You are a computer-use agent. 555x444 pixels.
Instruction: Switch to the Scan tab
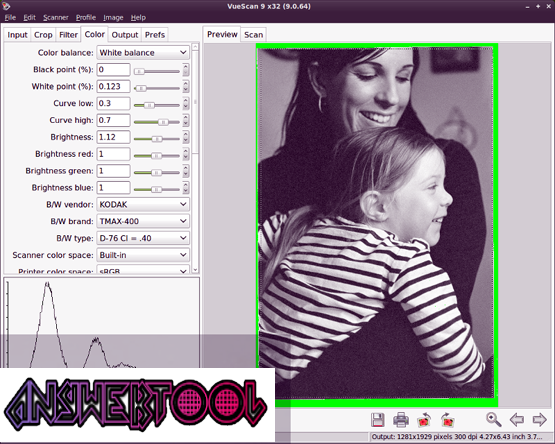pos(253,35)
